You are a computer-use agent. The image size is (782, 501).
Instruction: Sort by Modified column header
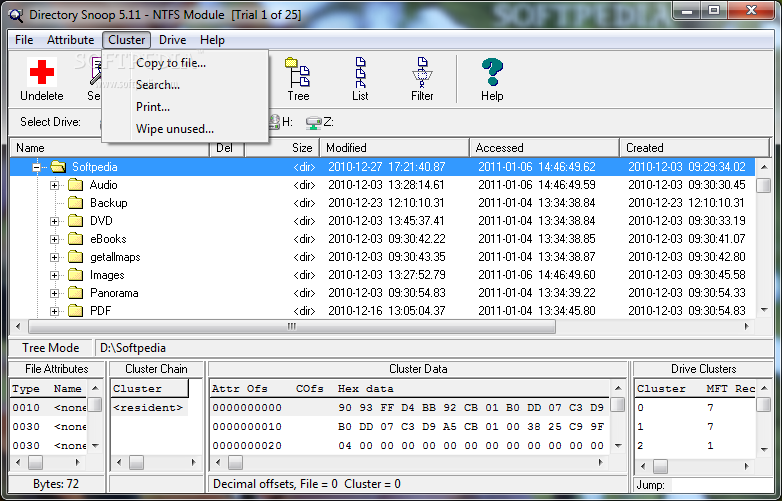(394, 148)
